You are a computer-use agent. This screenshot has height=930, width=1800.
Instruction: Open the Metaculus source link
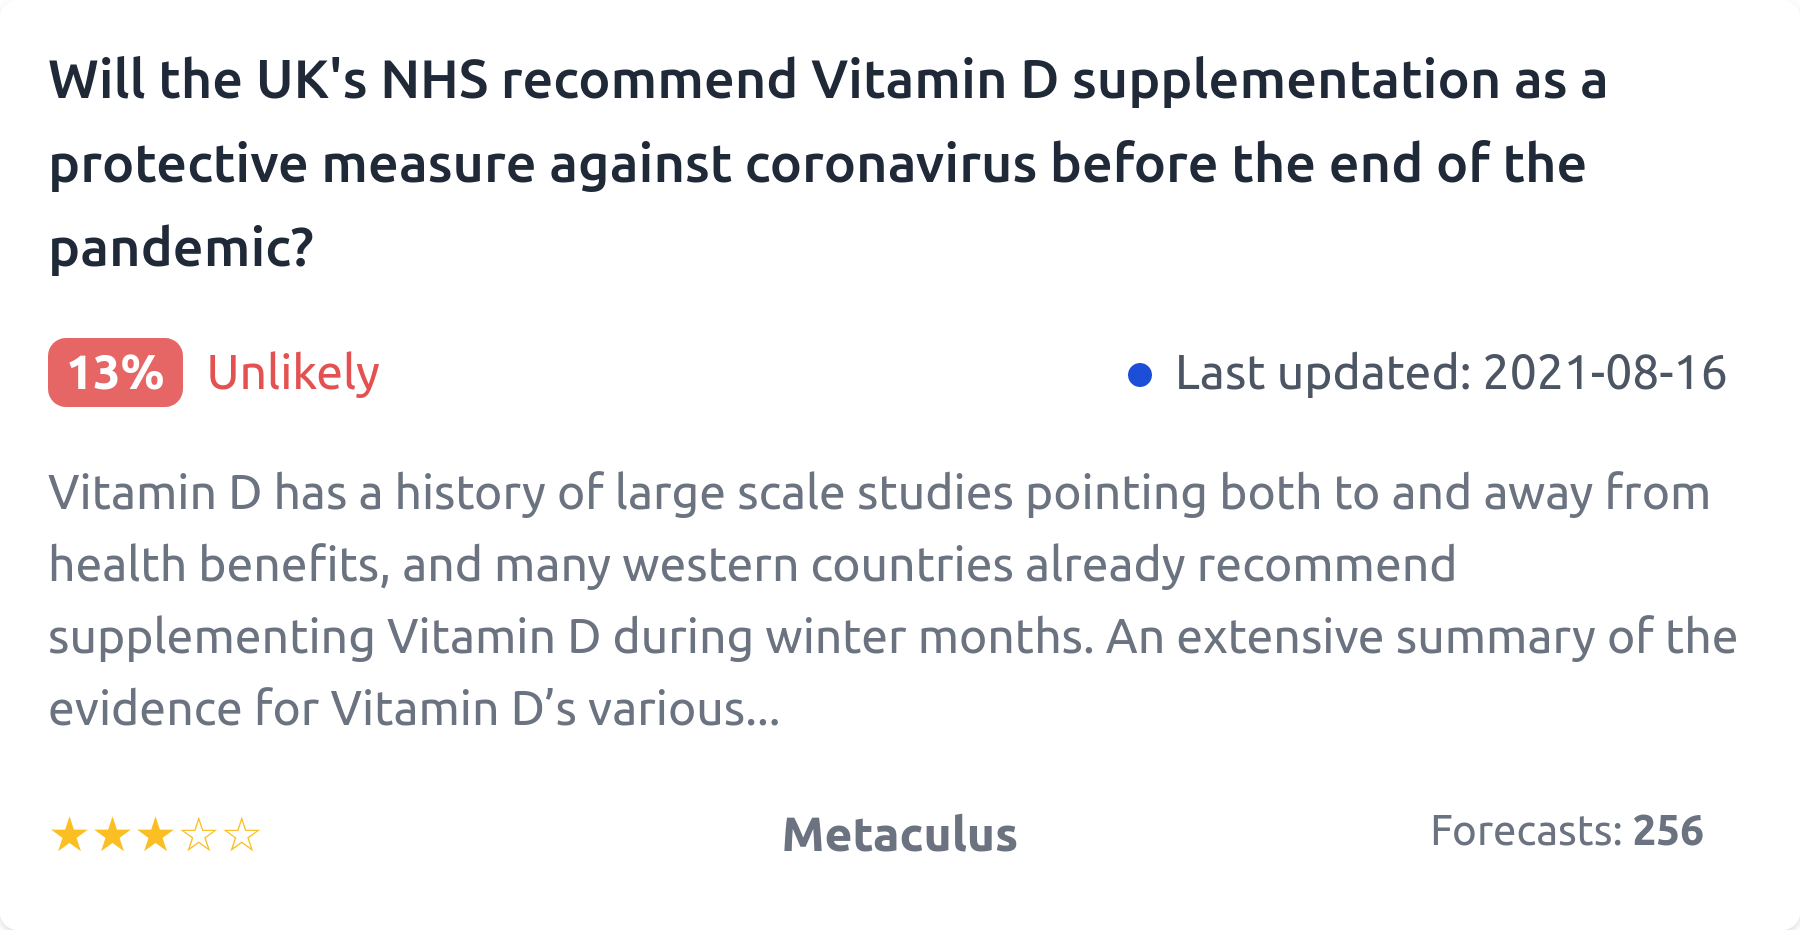coord(899,835)
